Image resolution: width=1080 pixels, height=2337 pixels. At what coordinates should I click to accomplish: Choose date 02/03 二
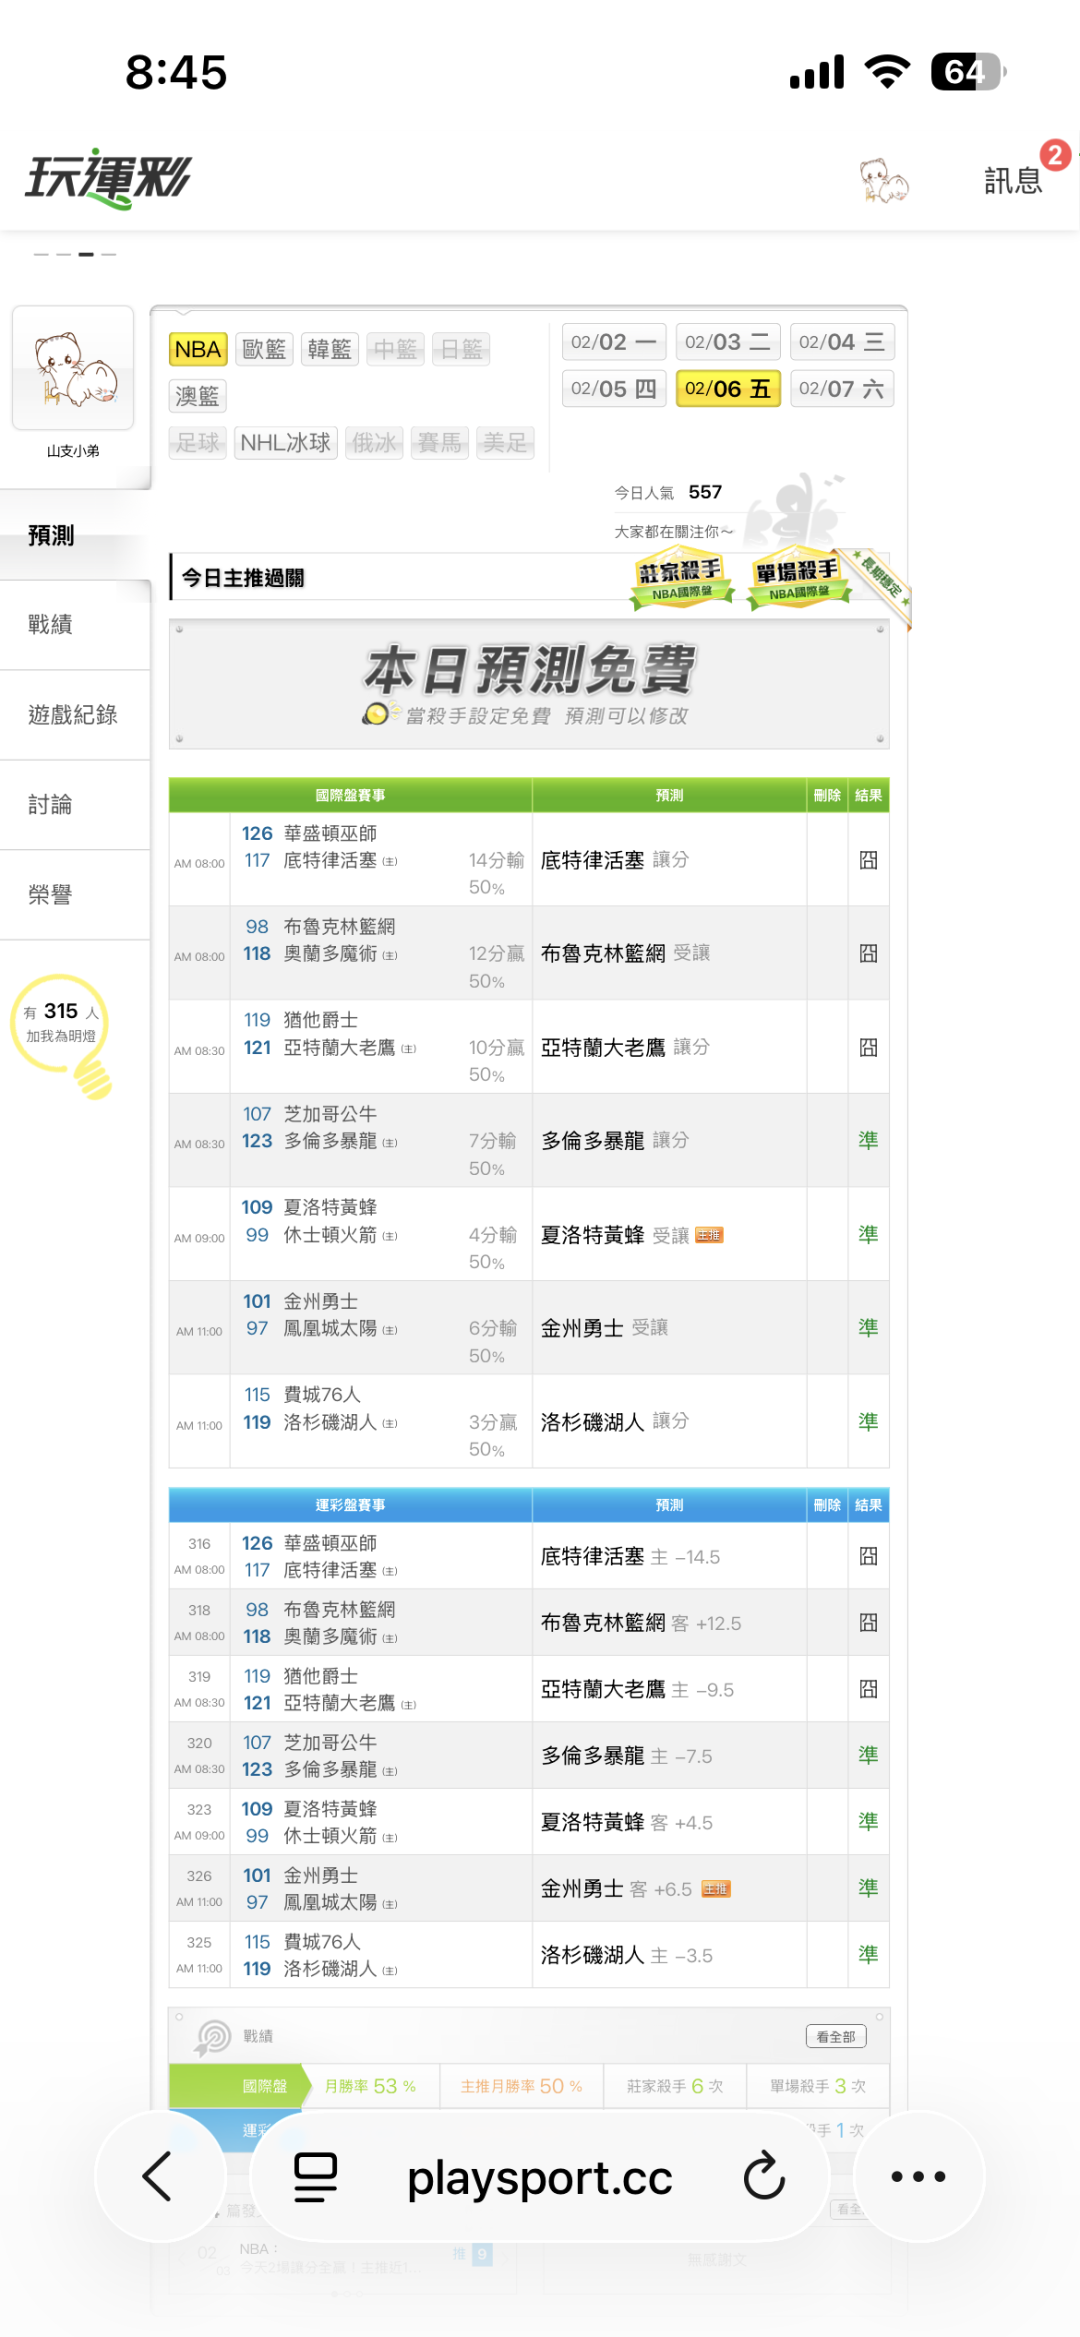tap(727, 342)
